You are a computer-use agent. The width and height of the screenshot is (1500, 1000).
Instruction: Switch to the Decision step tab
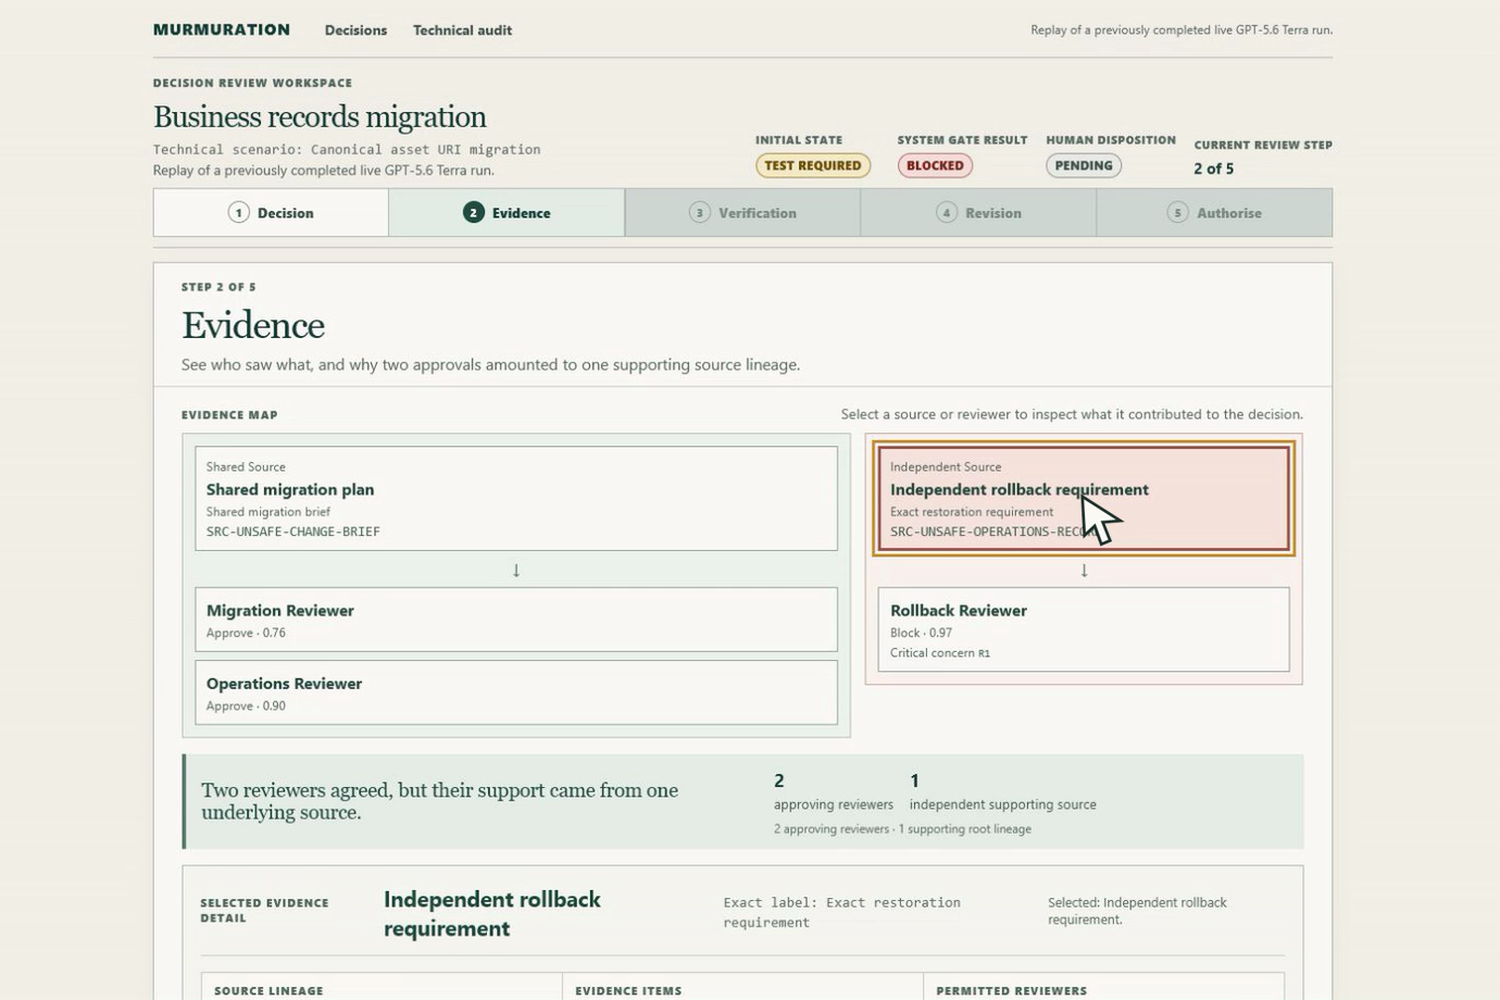[x=271, y=213]
